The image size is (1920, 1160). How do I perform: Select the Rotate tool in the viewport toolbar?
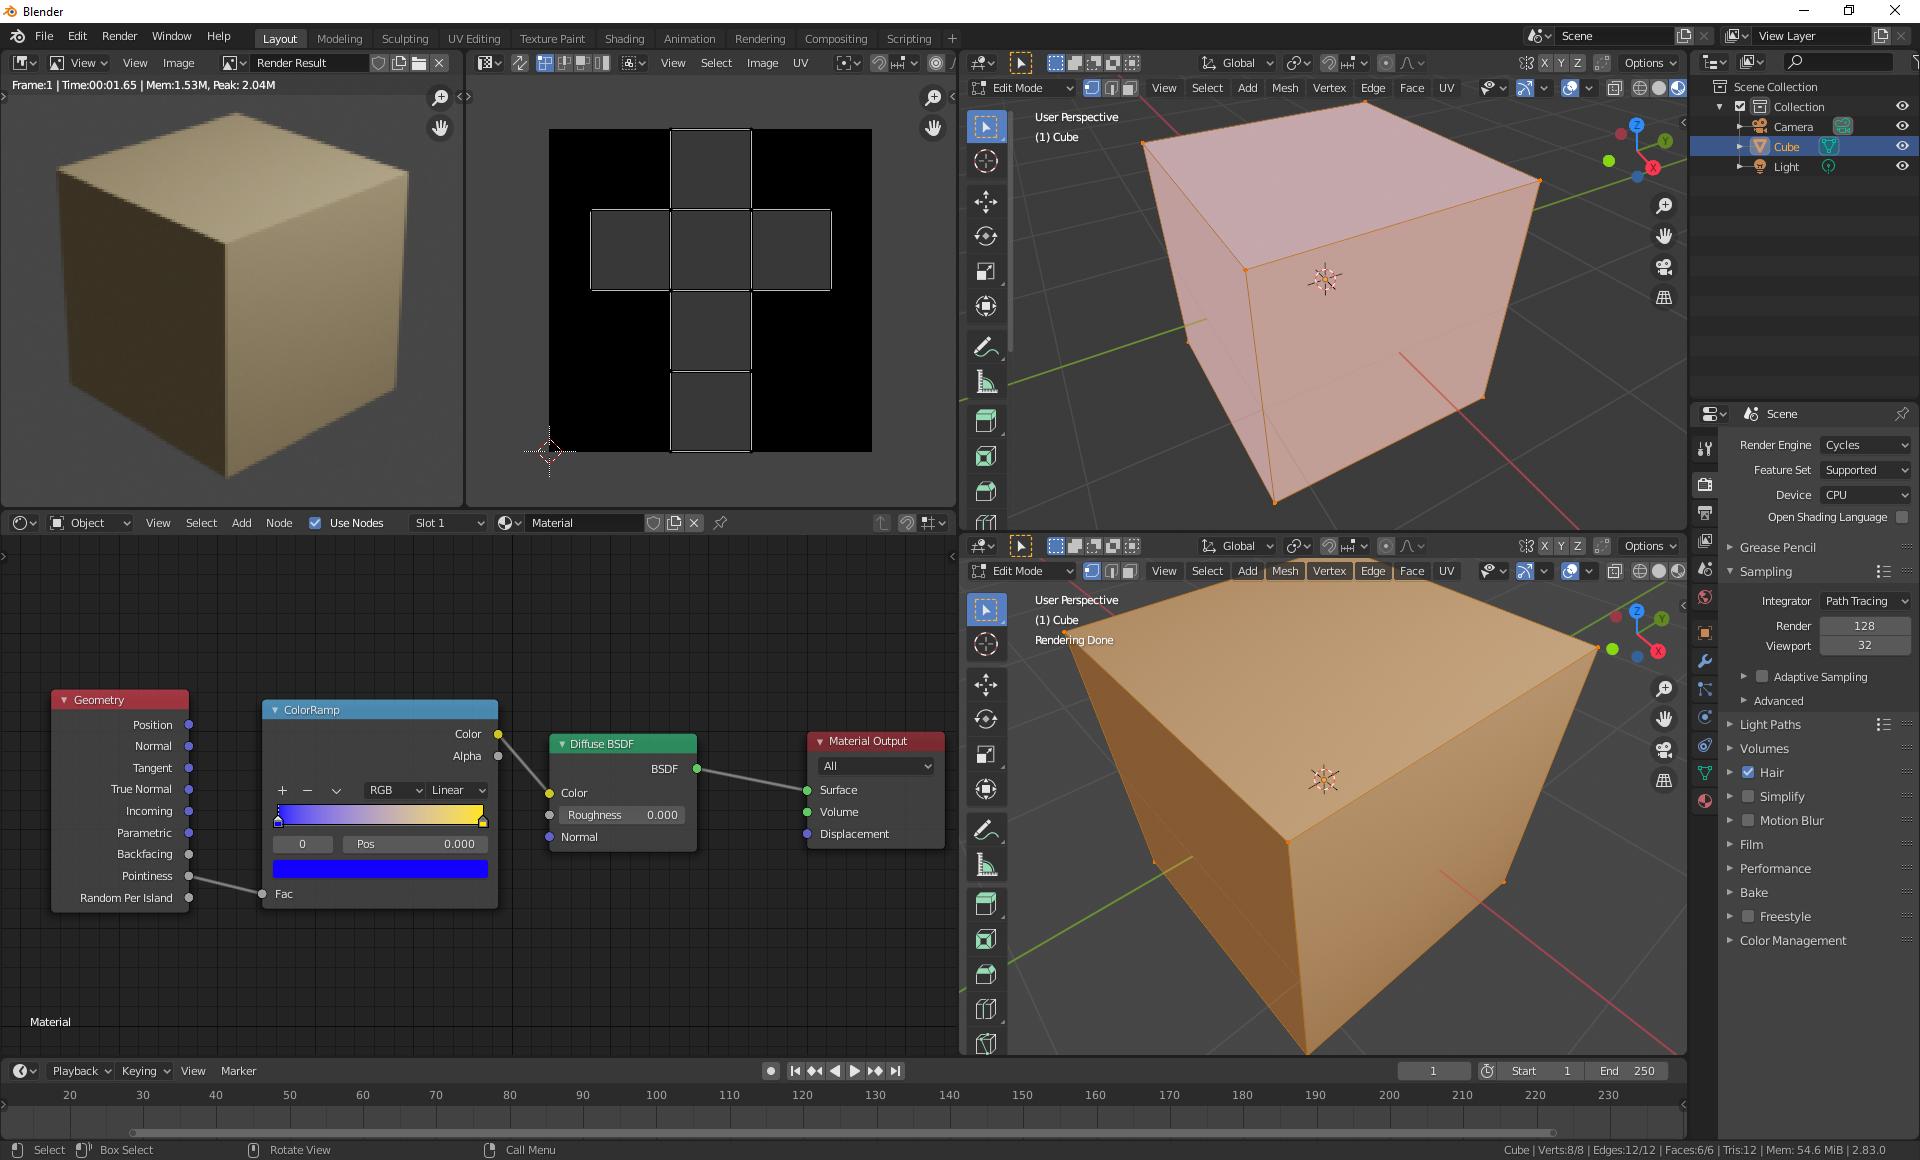[986, 237]
